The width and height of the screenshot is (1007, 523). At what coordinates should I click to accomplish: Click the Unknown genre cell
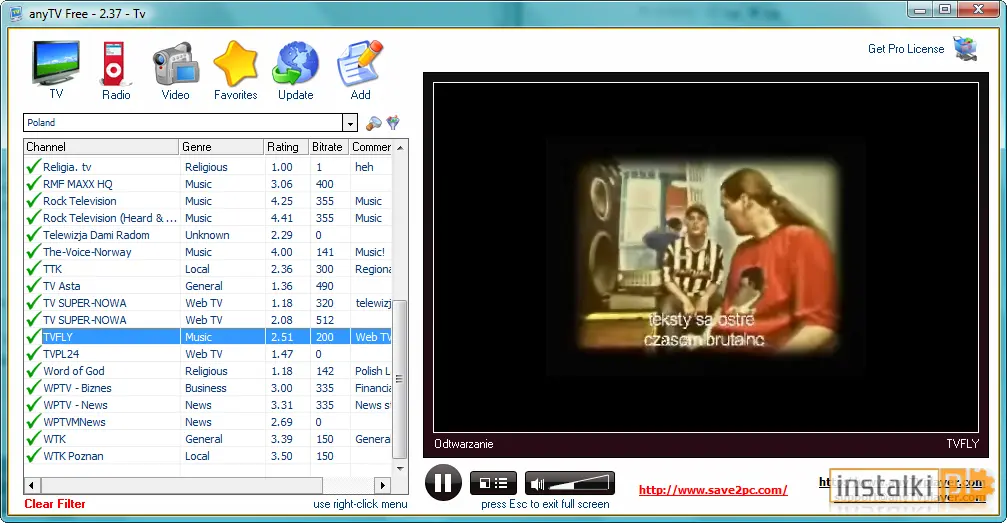(207, 235)
